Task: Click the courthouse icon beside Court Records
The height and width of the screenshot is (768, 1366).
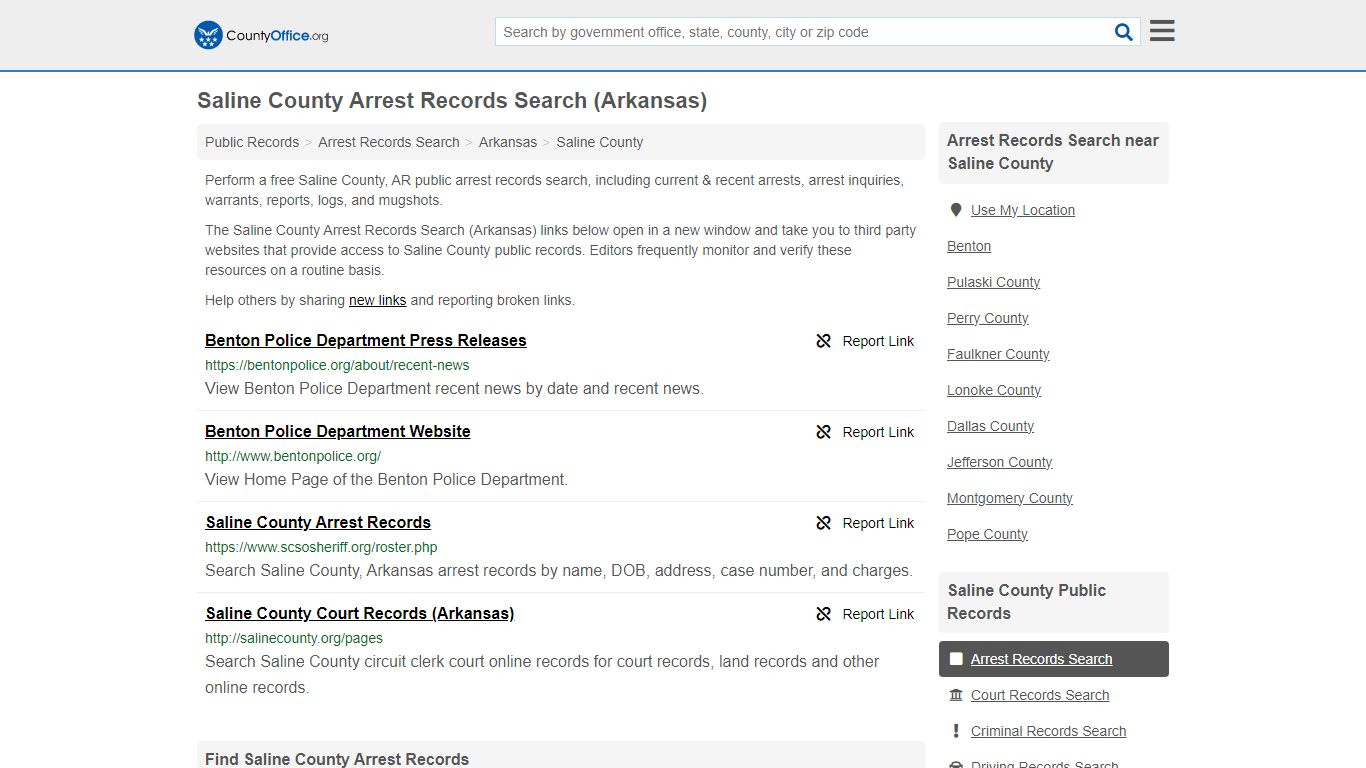Action: point(956,695)
